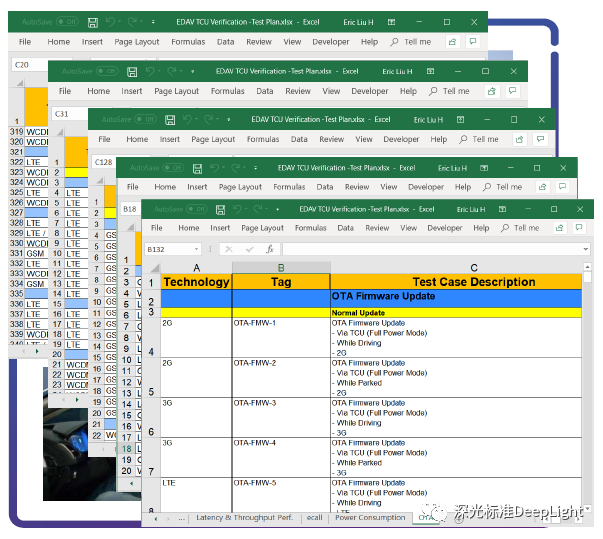Switch to Power Consumption sheet tab
The width and height of the screenshot is (603, 539).
pos(370,517)
